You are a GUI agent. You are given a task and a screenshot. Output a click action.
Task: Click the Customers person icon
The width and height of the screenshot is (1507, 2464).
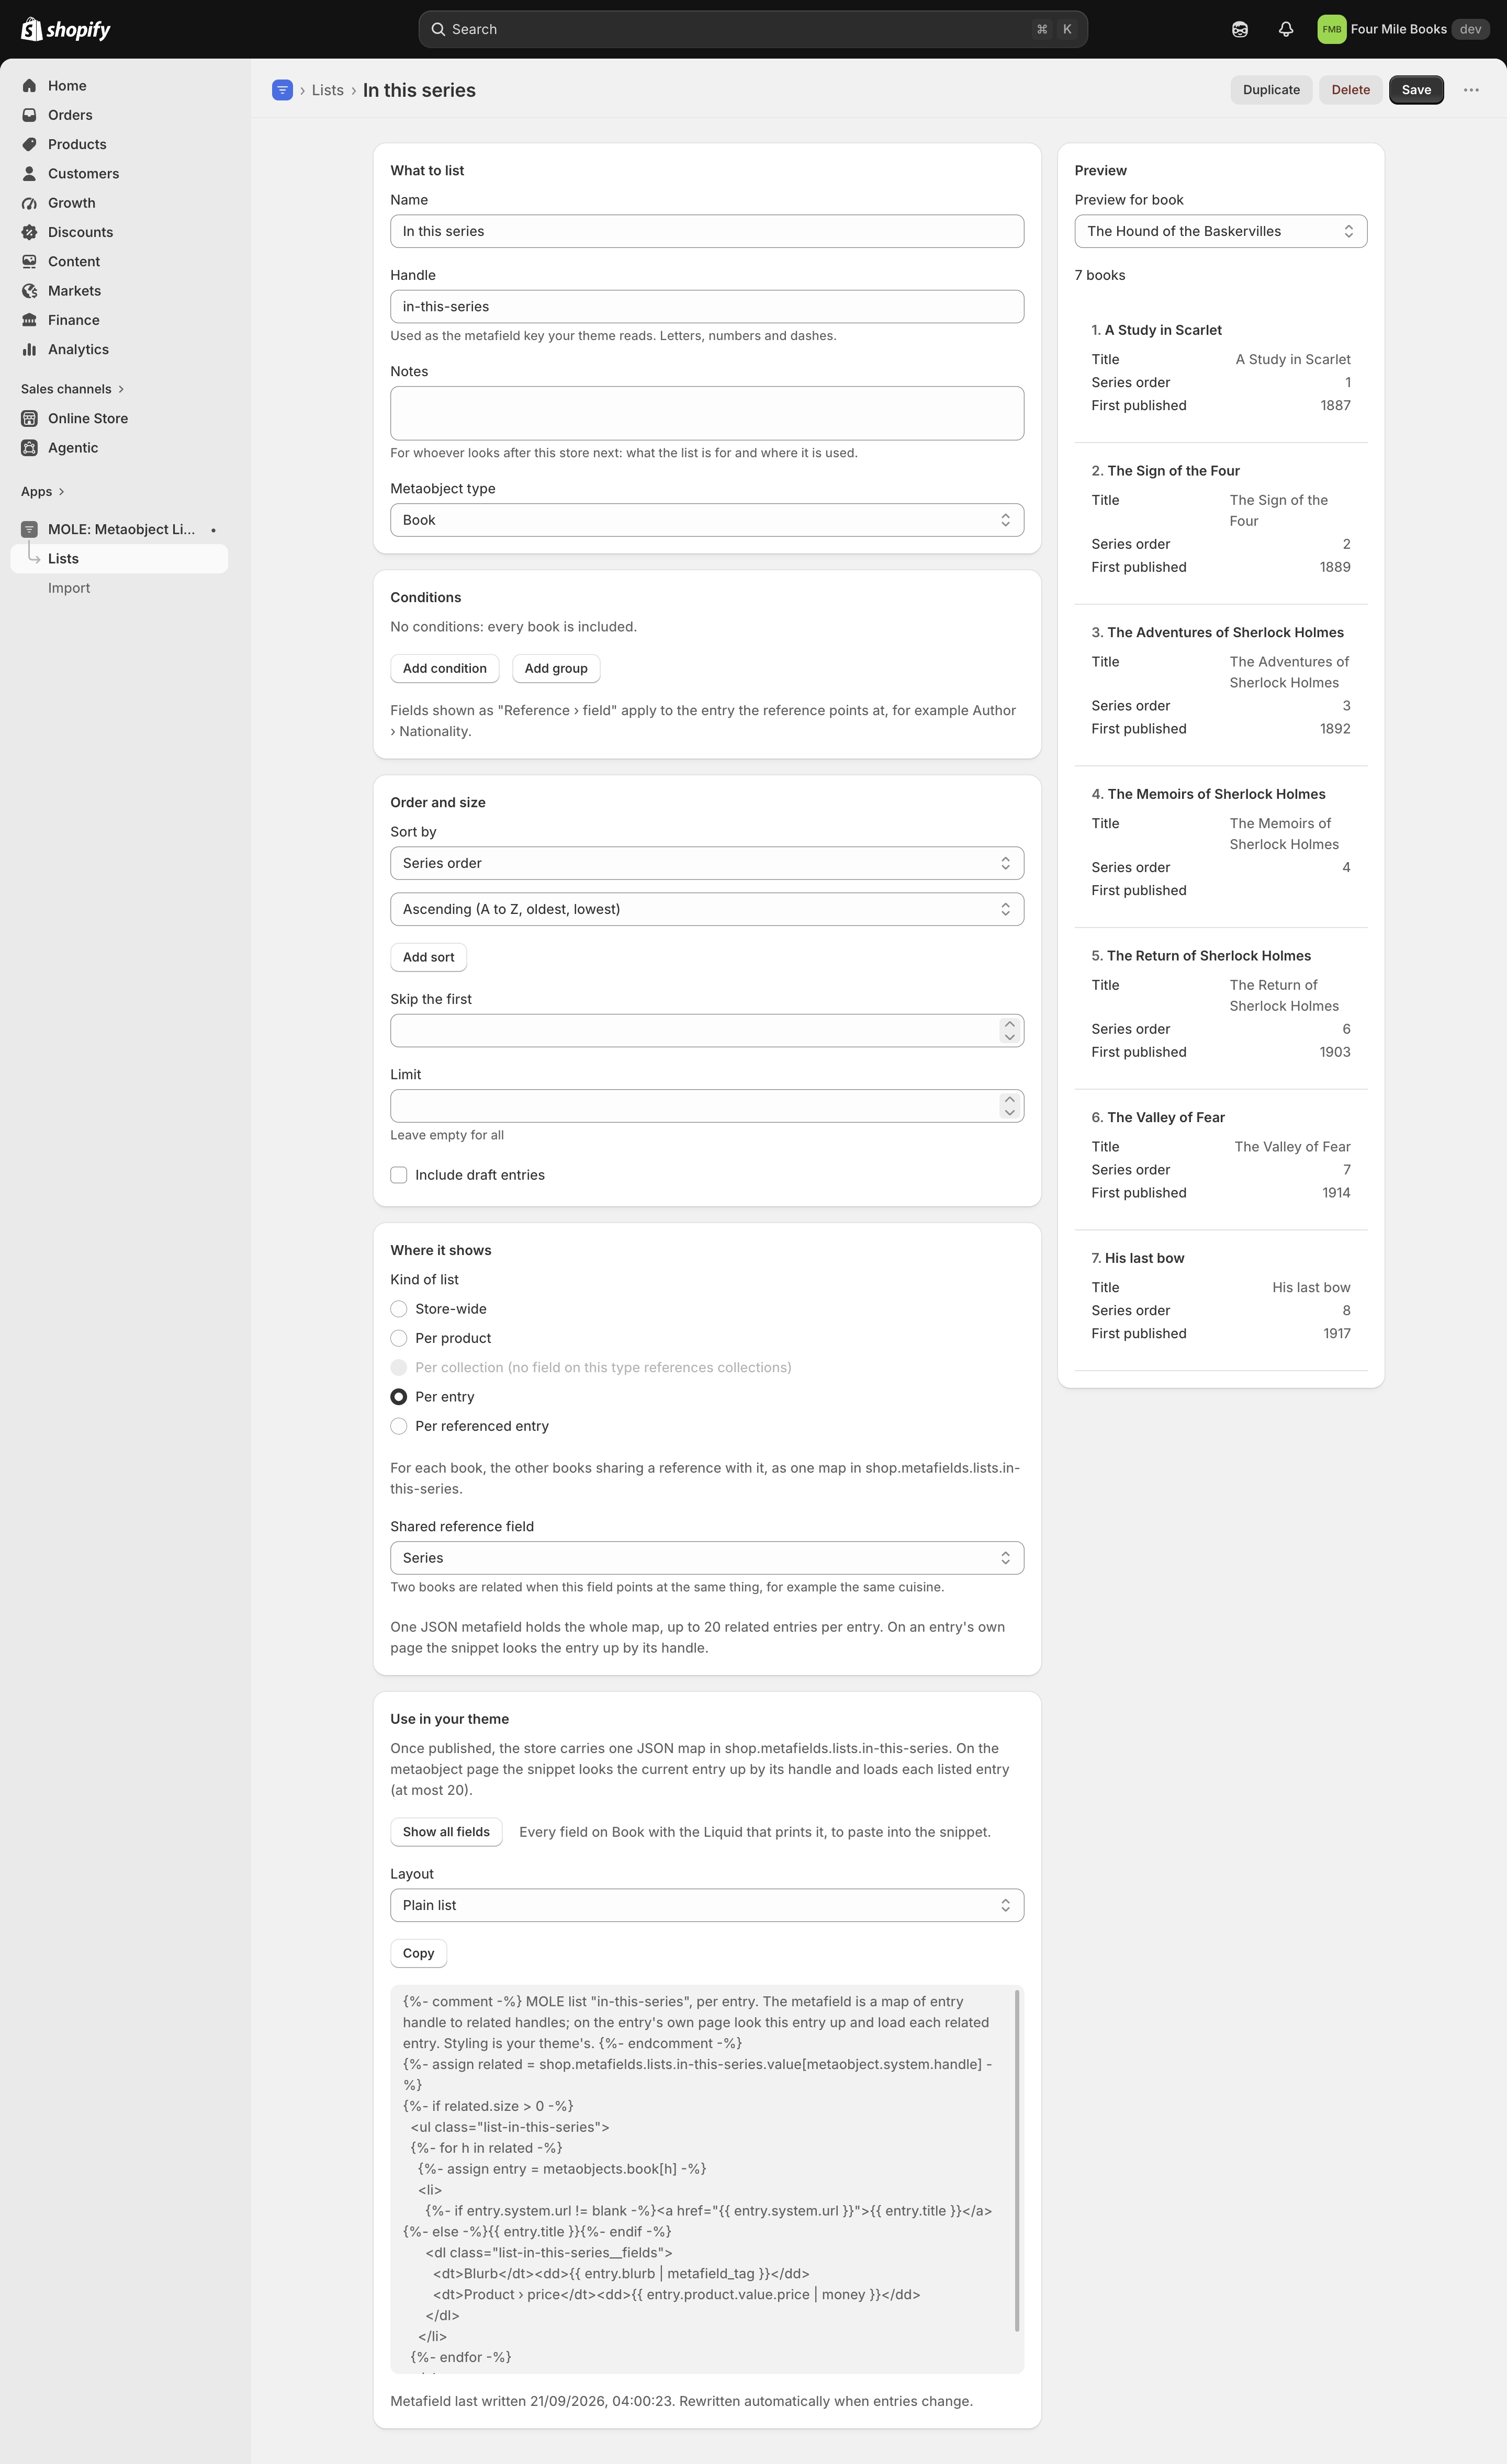30,174
